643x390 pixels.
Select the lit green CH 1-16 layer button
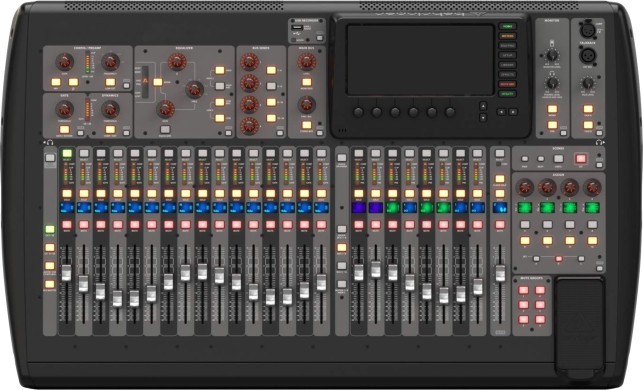click(x=50, y=229)
